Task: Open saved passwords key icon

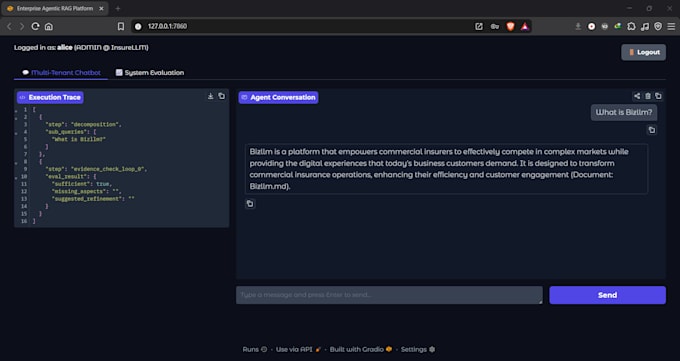Action: (495, 26)
